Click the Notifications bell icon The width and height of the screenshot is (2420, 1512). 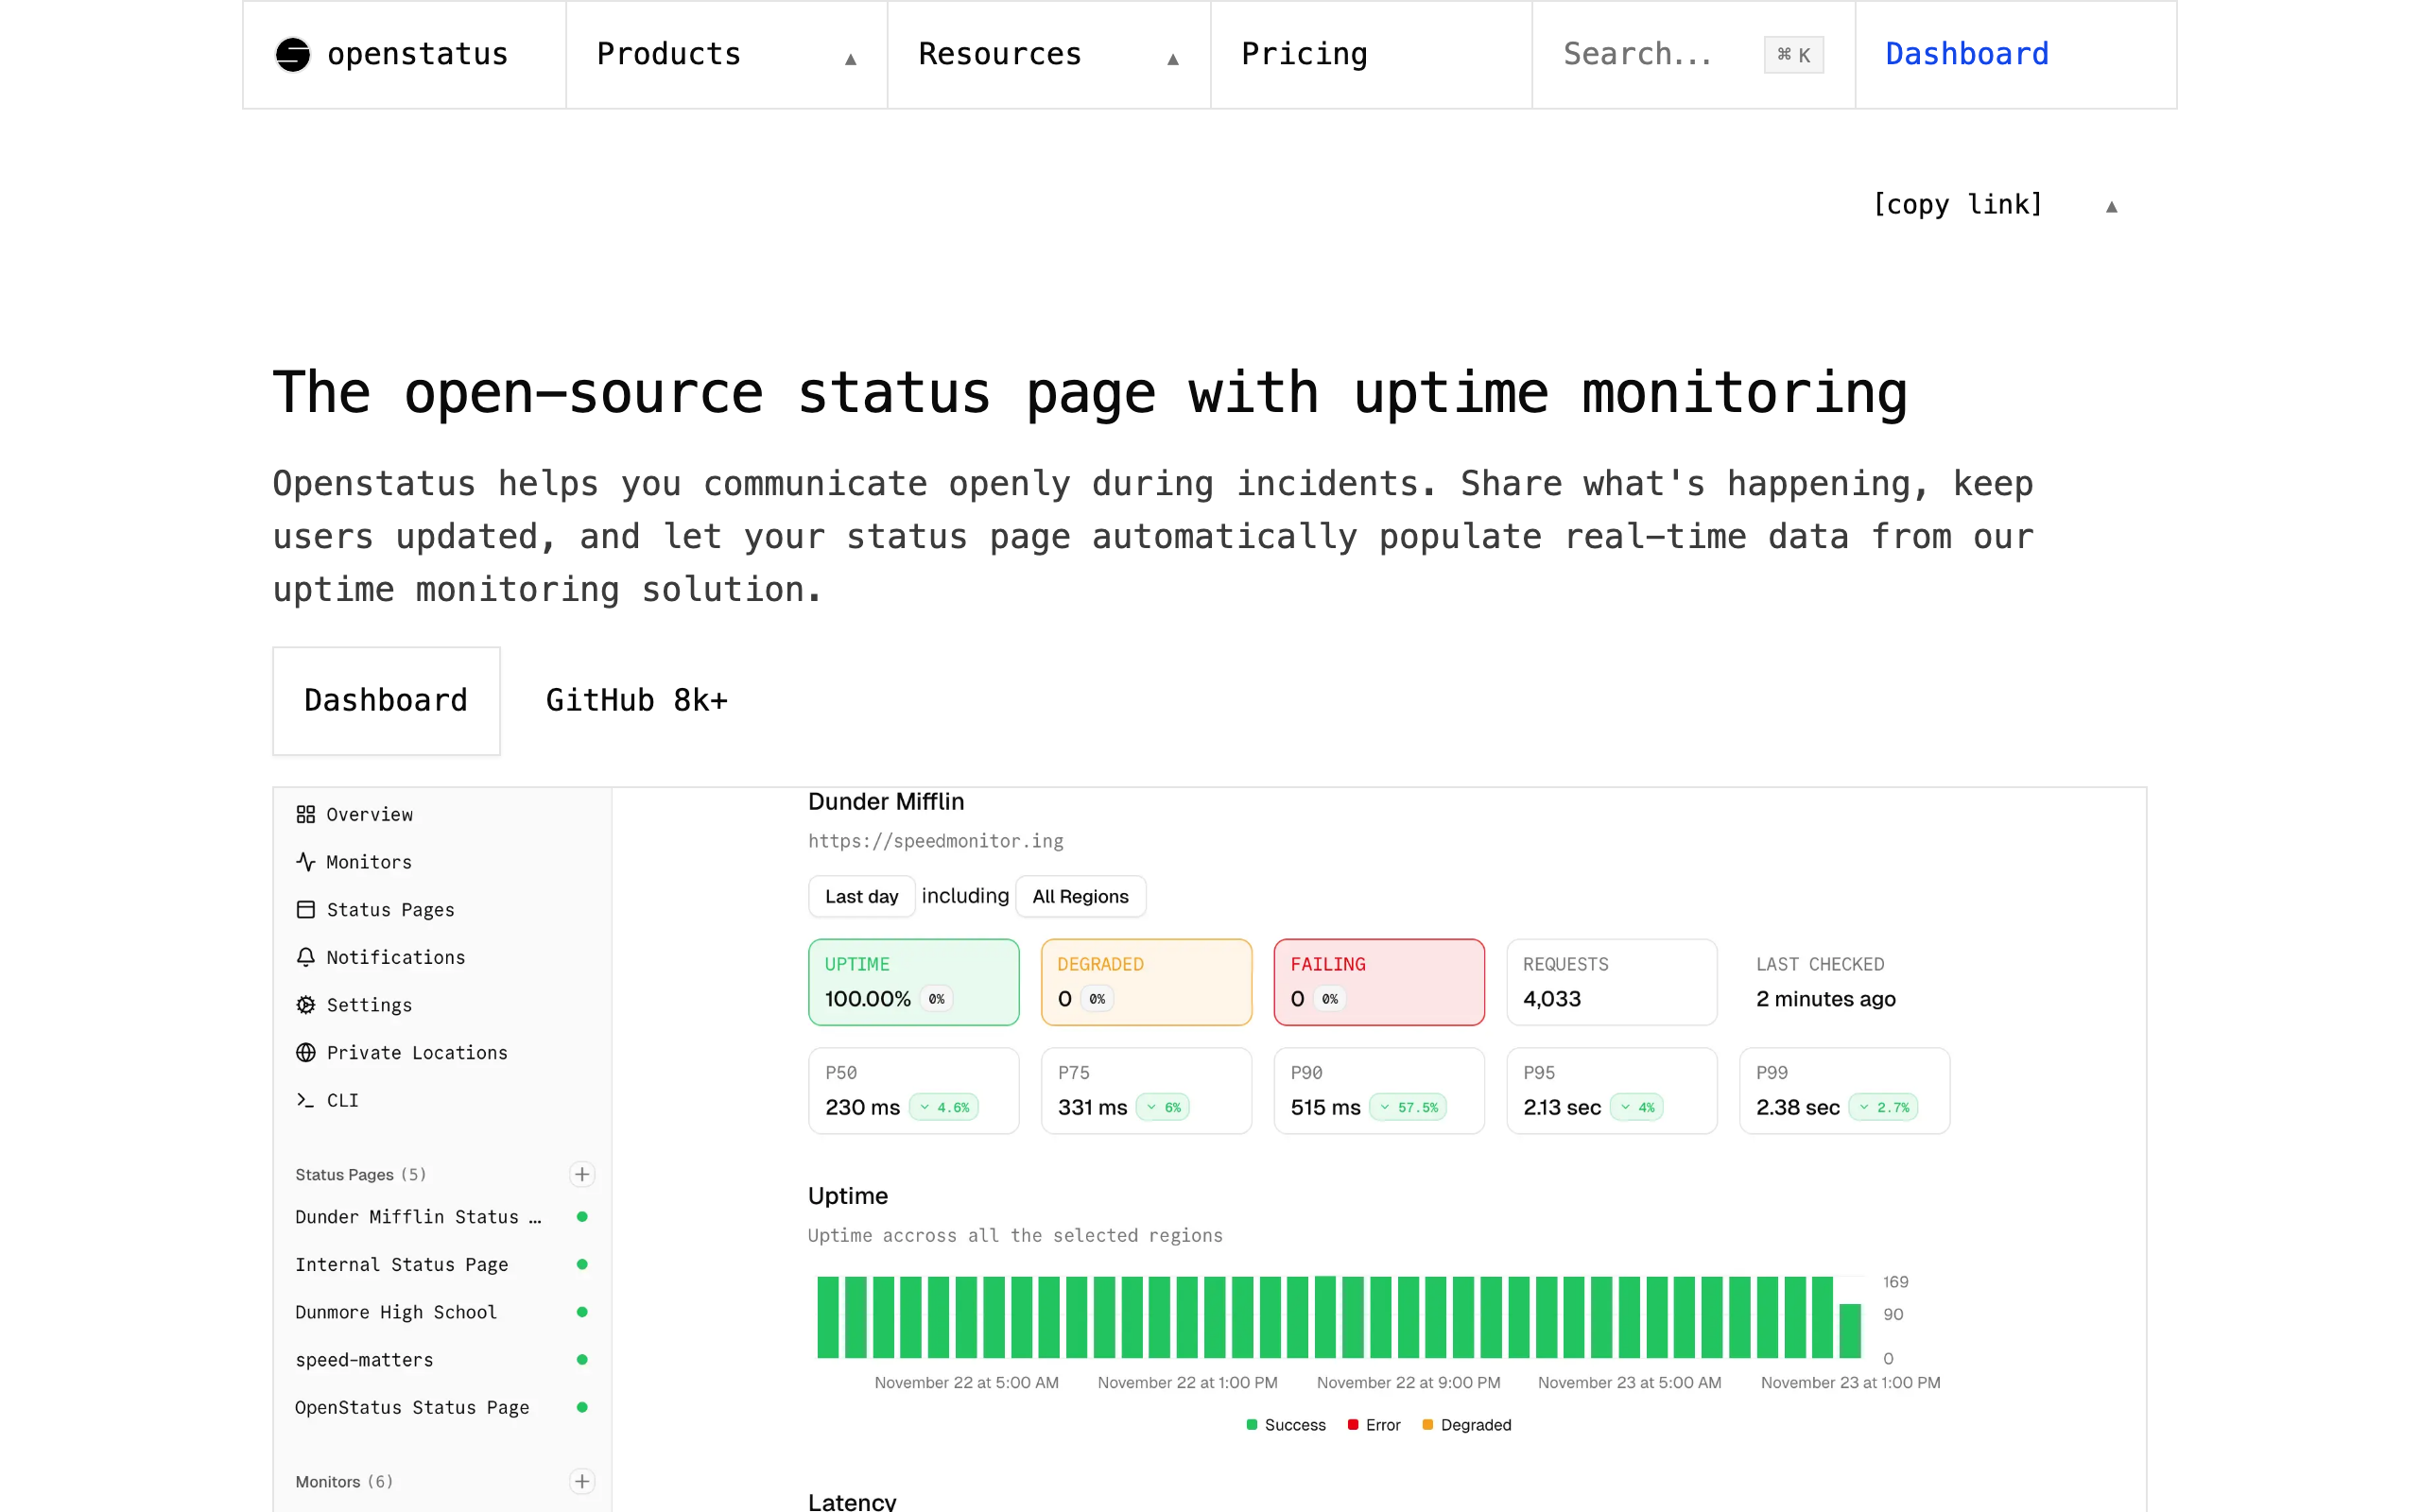point(305,957)
